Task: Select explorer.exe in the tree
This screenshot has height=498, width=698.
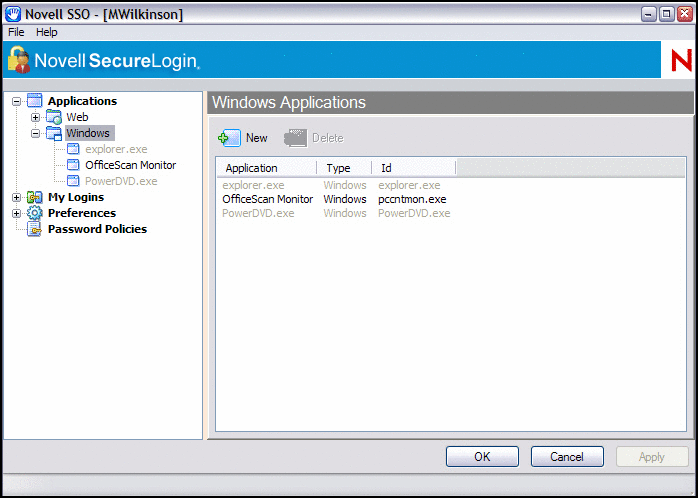Action: point(116,149)
